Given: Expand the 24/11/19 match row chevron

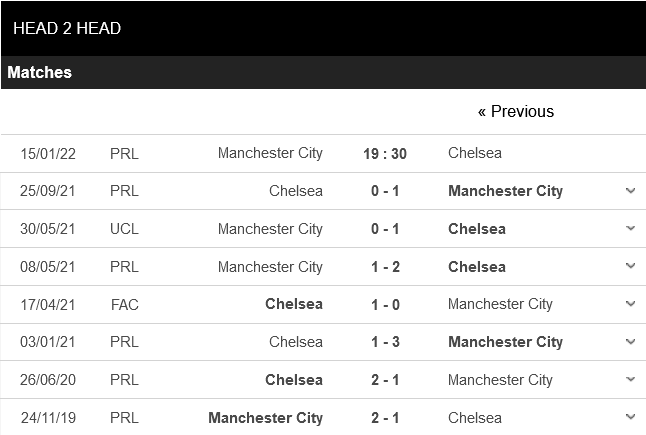Looking at the screenshot, I should [630, 417].
